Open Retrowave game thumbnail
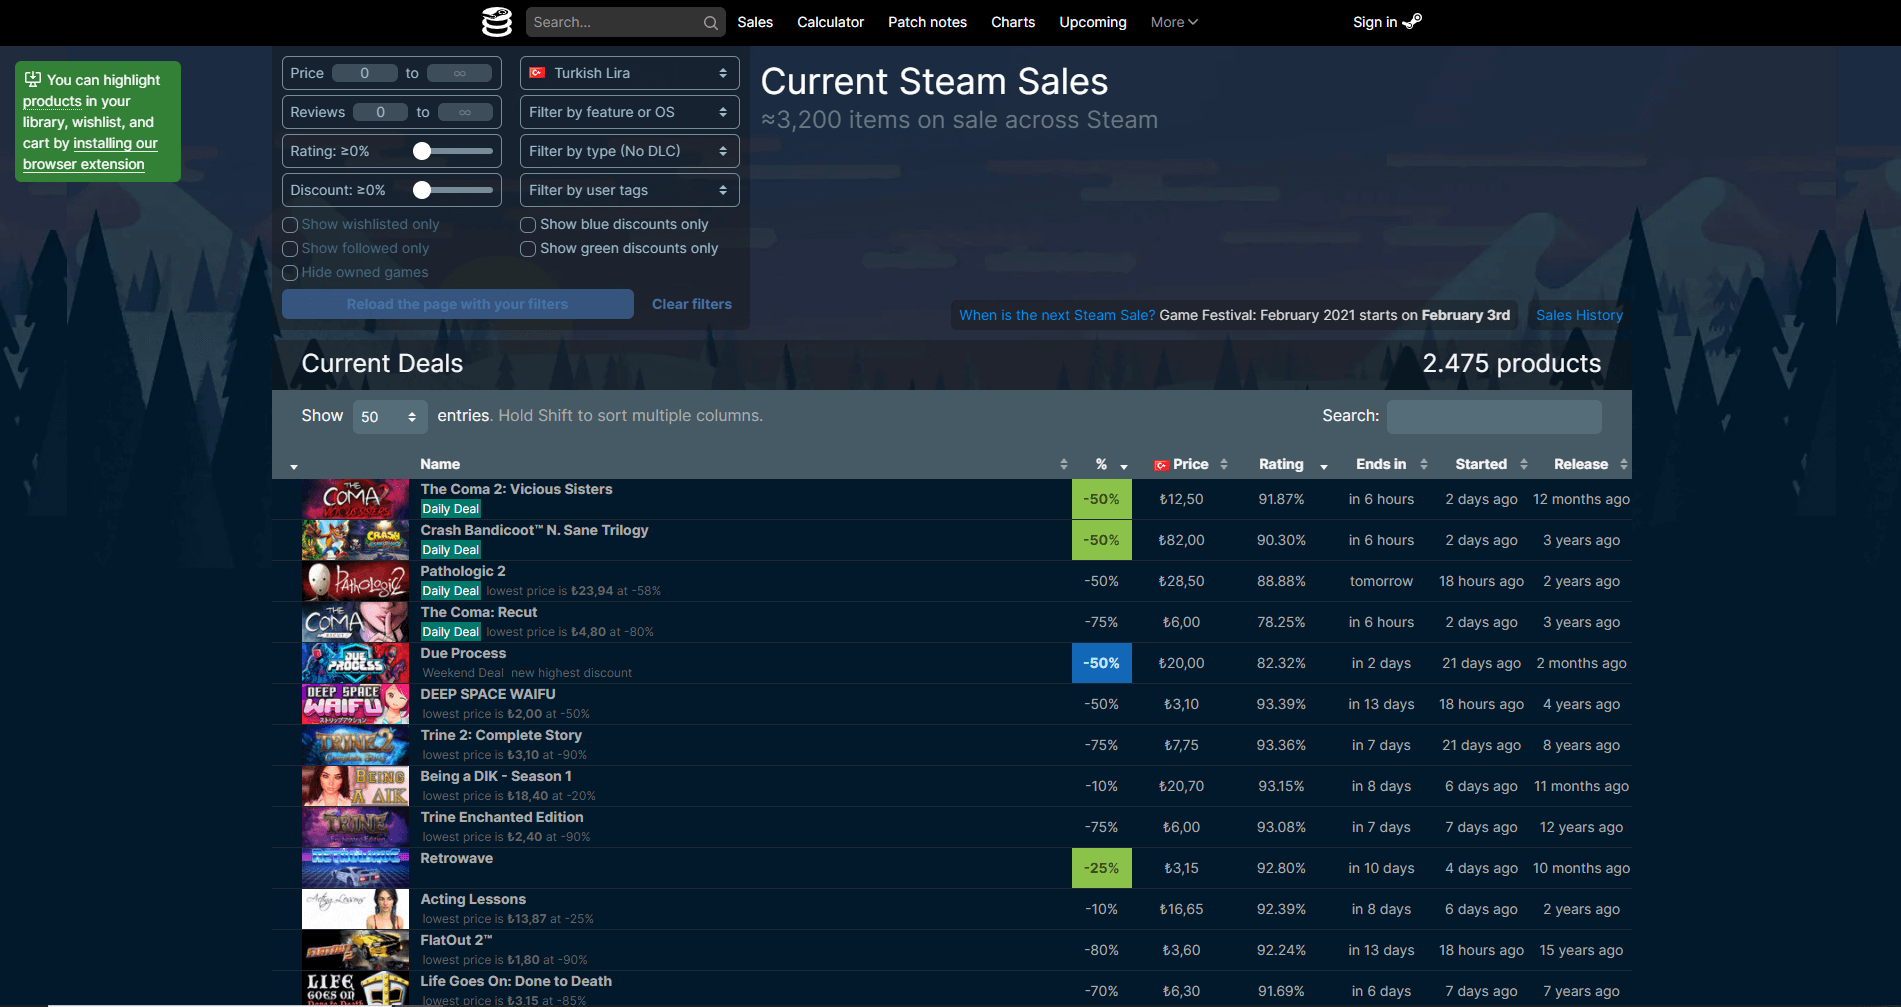 (x=355, y=868)
